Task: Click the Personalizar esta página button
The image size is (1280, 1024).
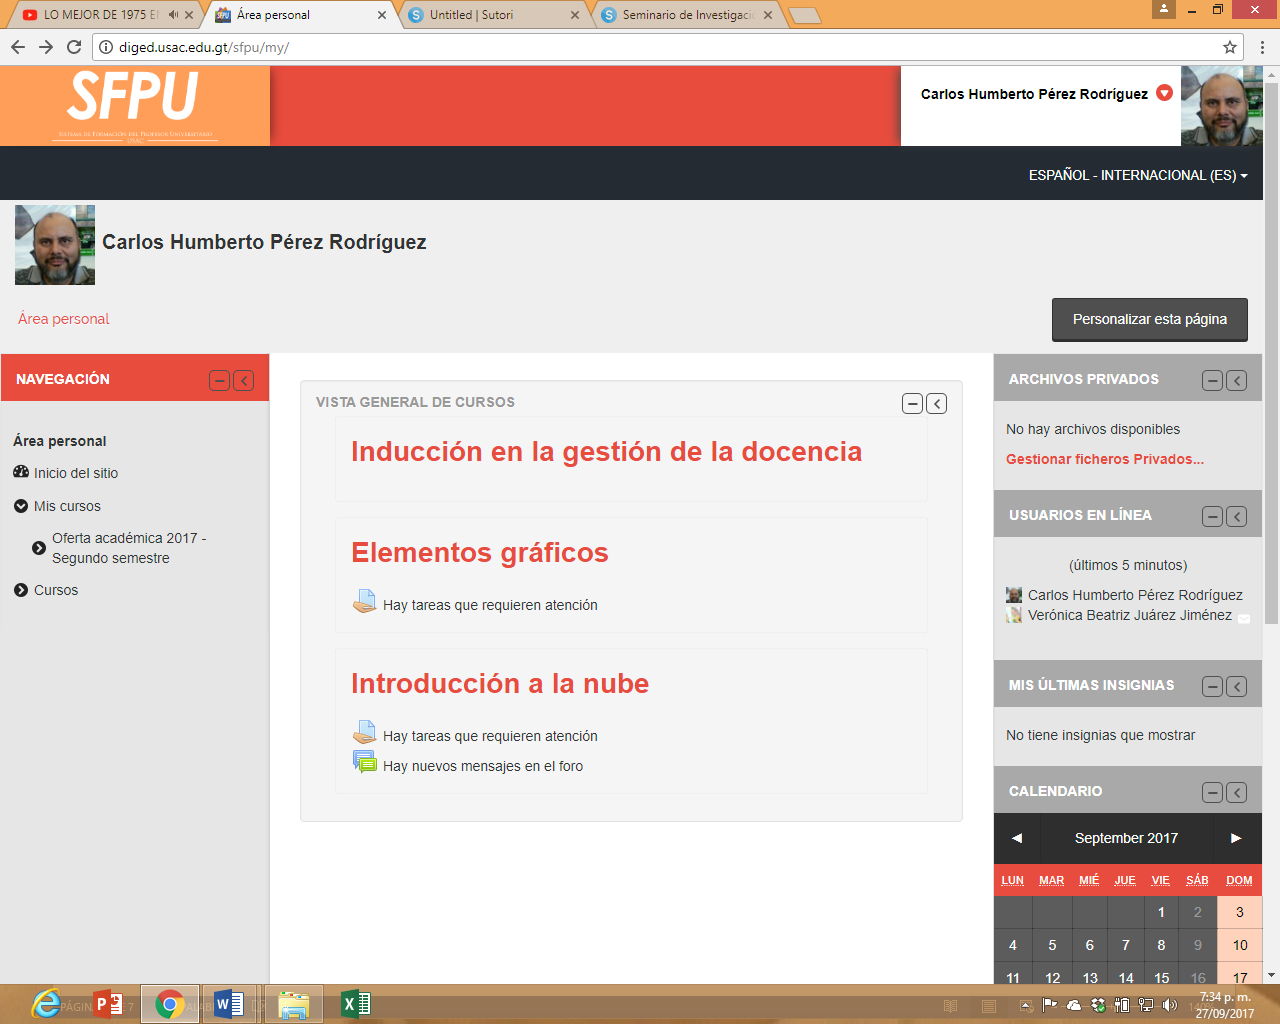Action: point(1150,320)
